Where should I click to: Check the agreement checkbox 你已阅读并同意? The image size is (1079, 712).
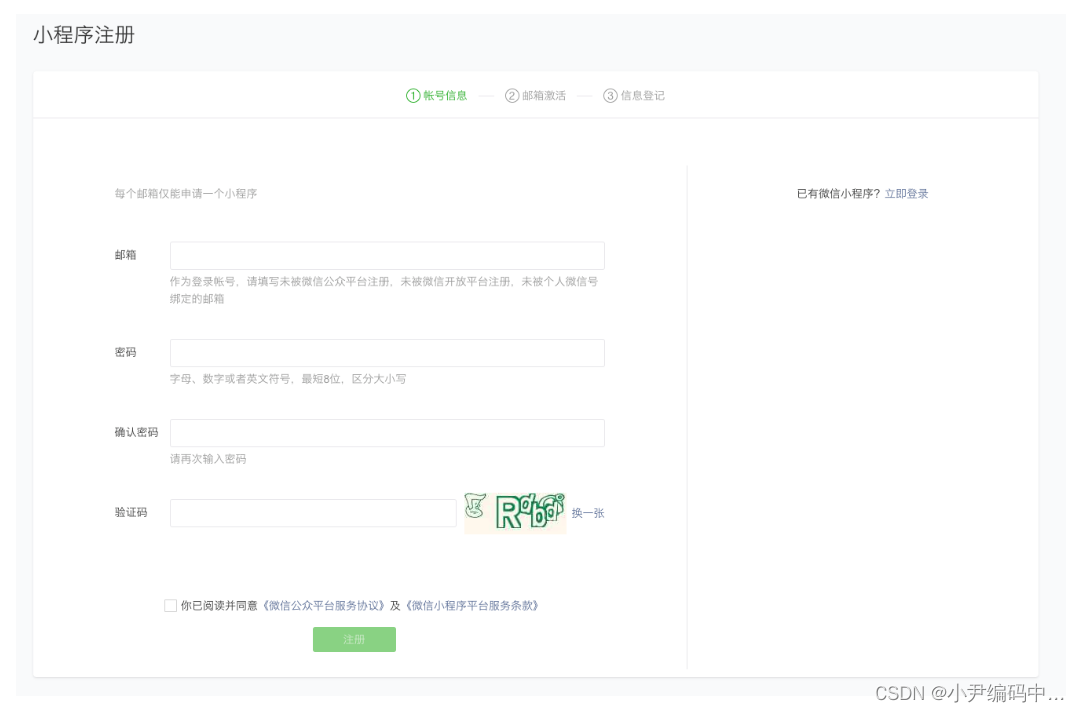point(171,605)
